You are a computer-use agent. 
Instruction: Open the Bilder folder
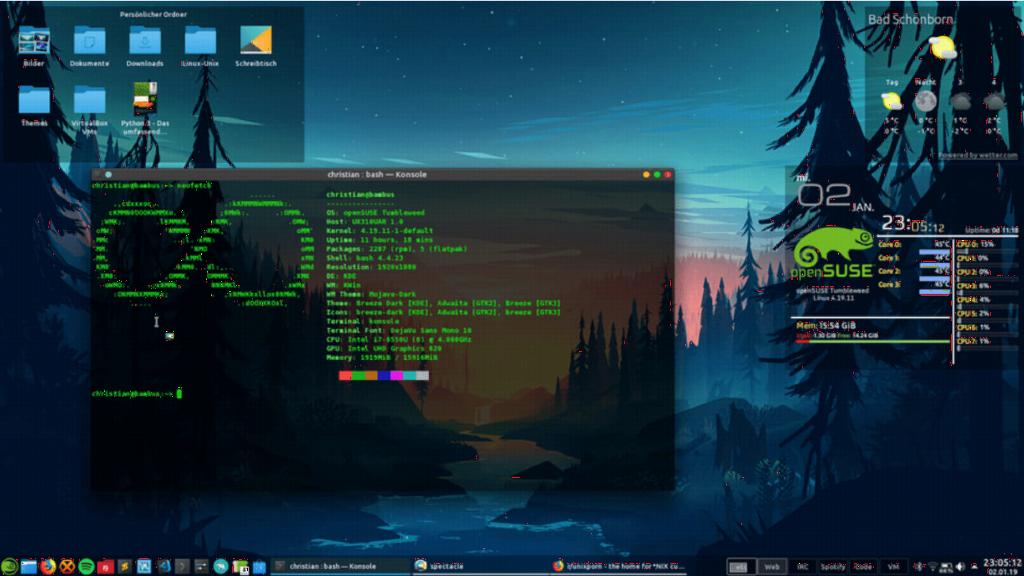(x=34, y=47)
